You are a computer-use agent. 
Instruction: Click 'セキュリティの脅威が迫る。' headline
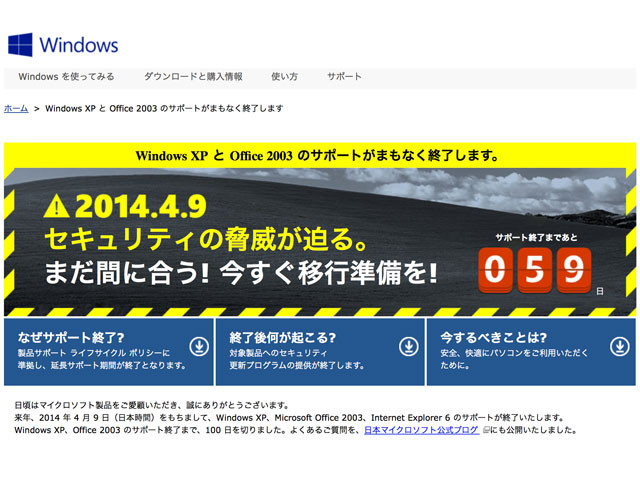point(206,239)
